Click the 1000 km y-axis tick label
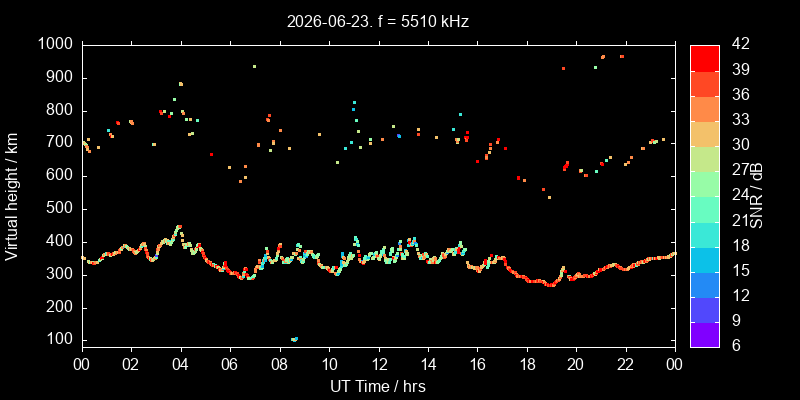The width and height of the screenshot is (800, 400). [x=55, y=45]
